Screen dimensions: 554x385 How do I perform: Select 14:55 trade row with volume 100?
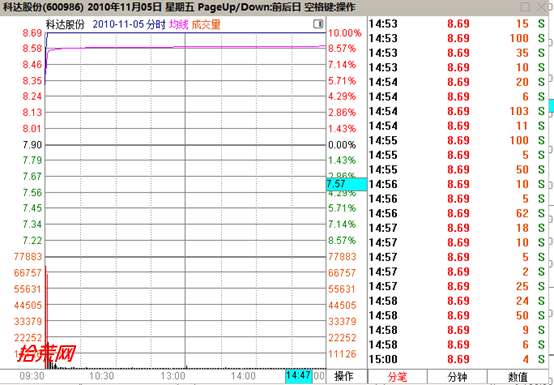457,140
